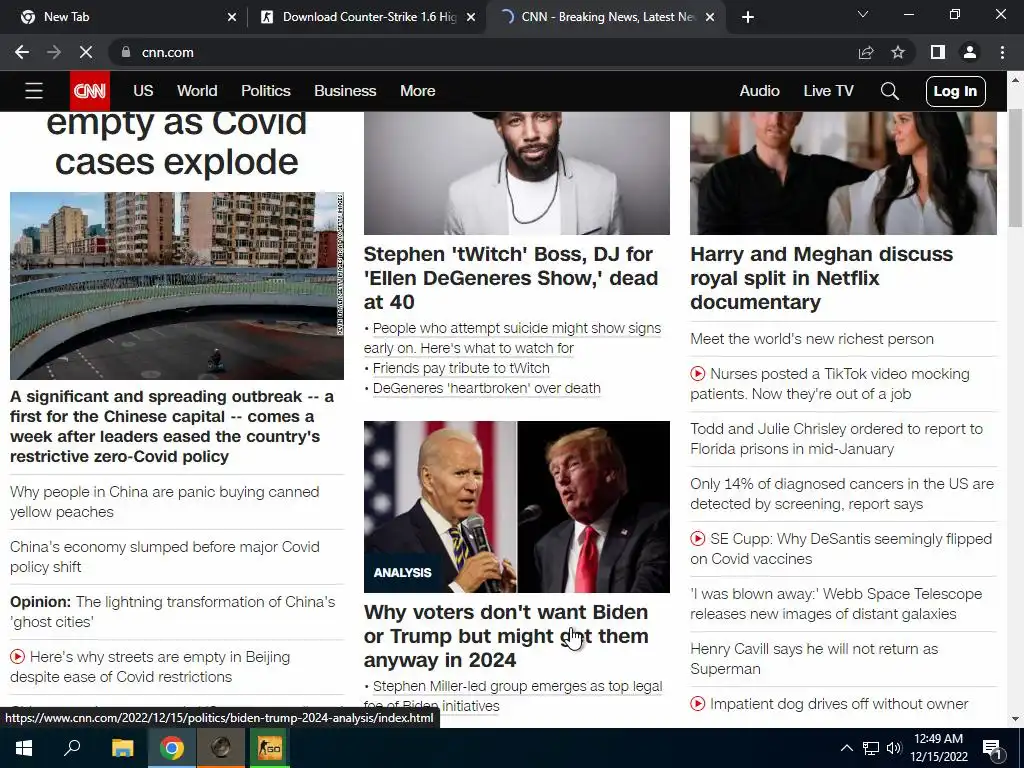Play Beijing empty streets video icon
Image resolution: width=1024 pixels, height=768 pixels.
[18, 657]
